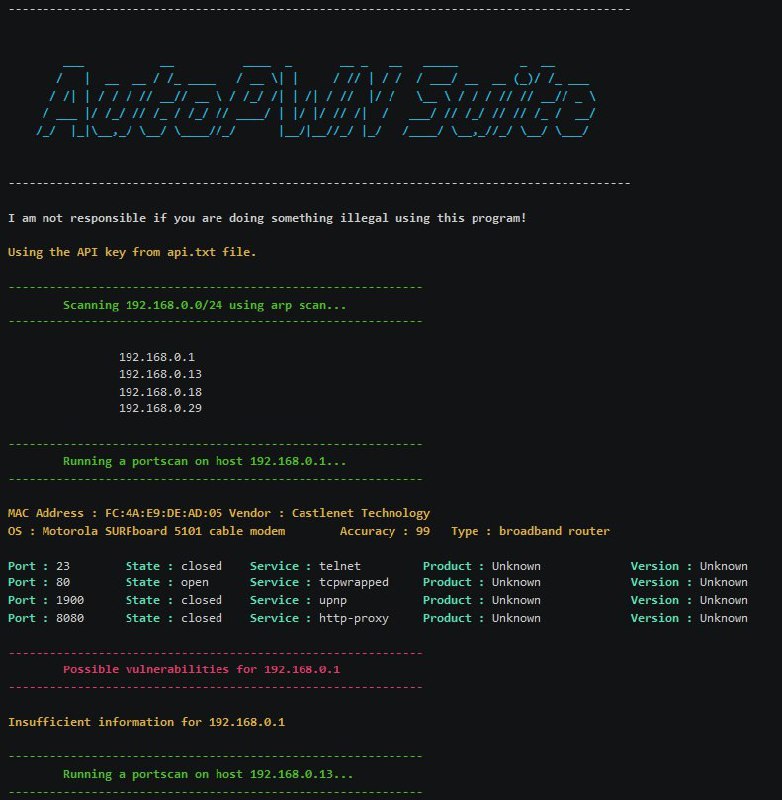Click 'Product : Unknown' on http-proxy row

pyautogui.click(x=482, y=618)
